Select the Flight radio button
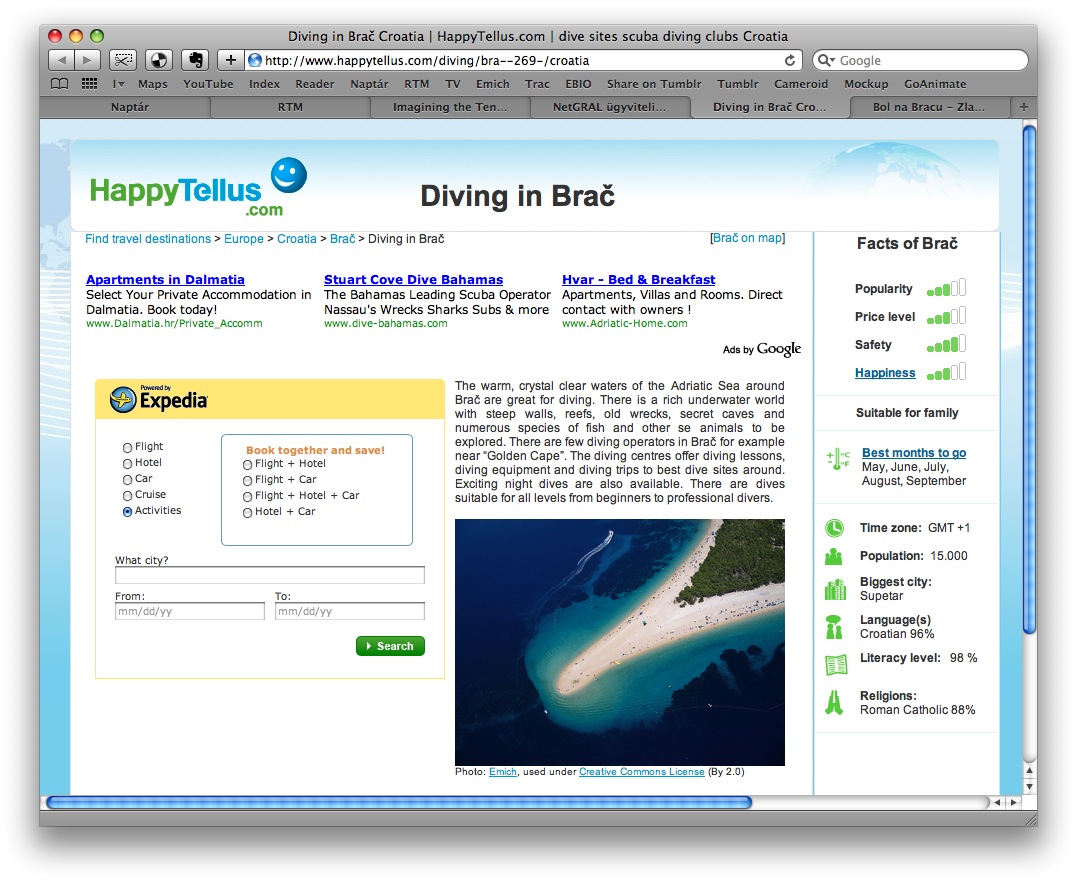1077x881 pixels. point(127,448)
